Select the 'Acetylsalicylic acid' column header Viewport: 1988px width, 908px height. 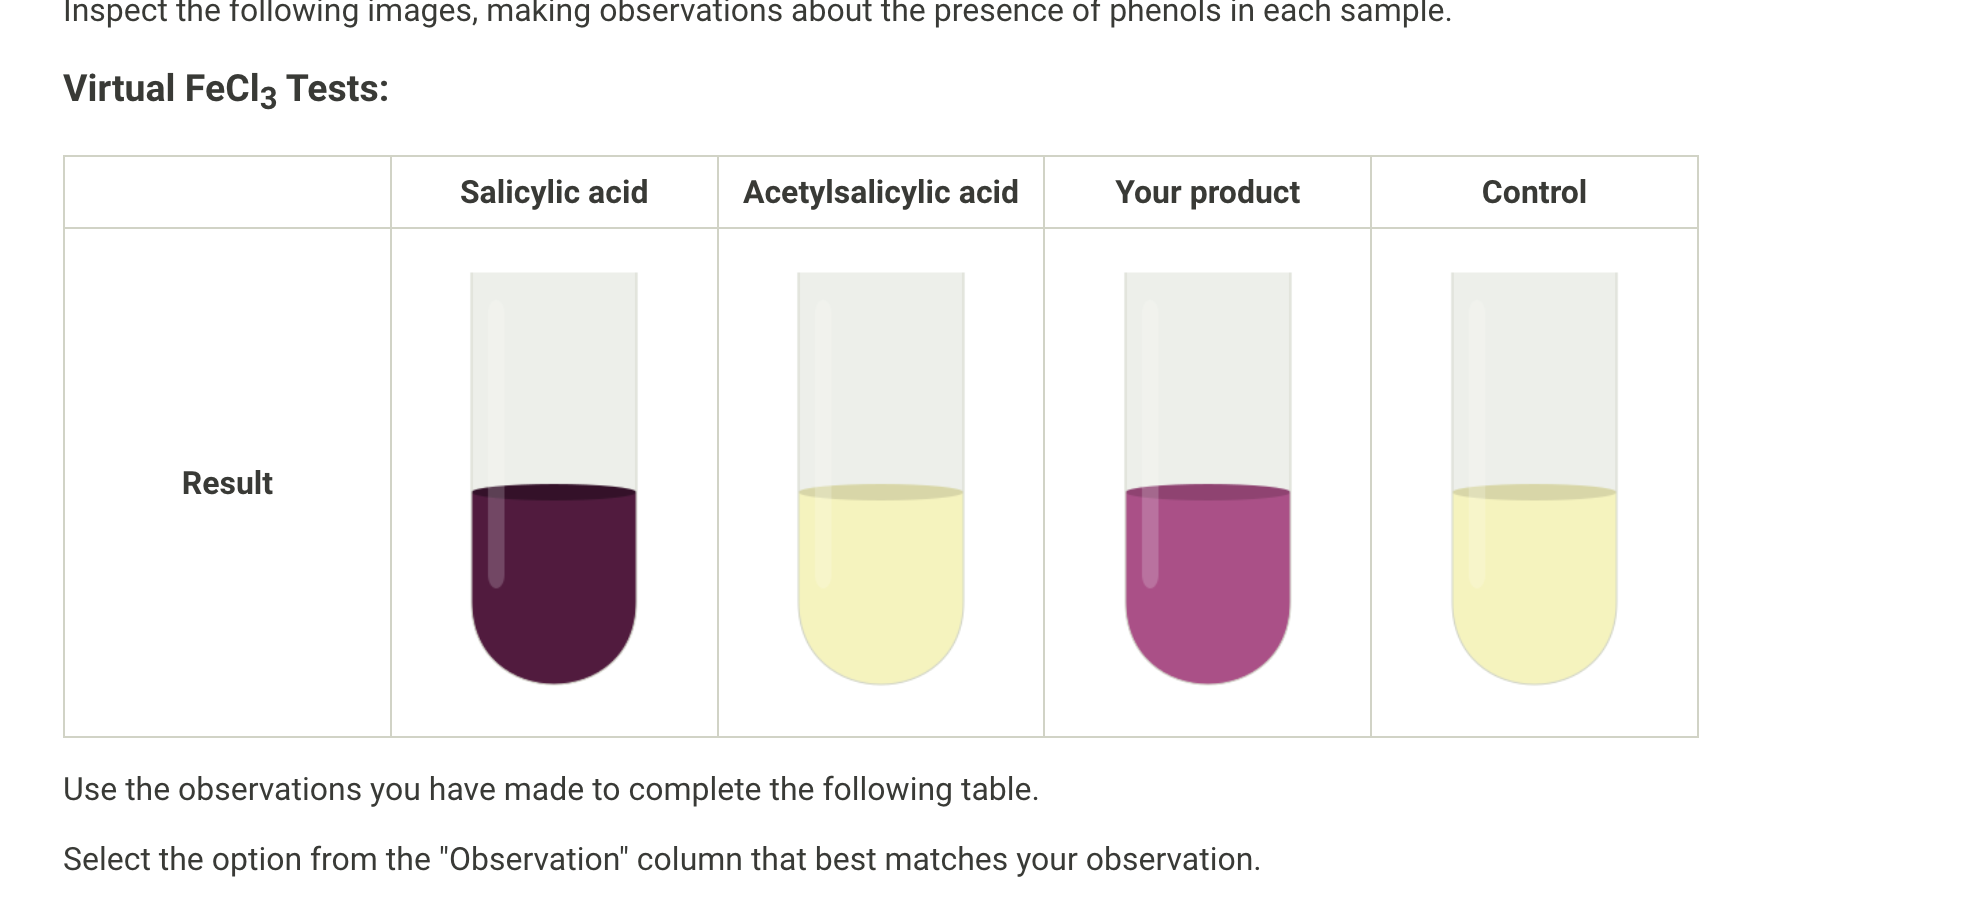880,192
